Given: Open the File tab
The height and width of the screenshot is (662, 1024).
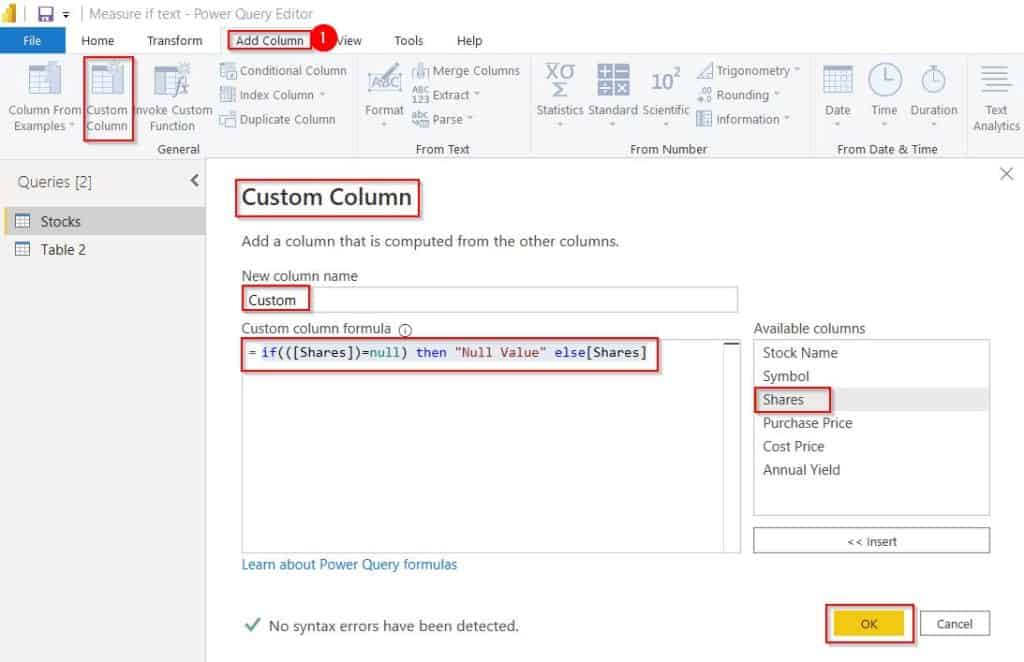Looking at the screenshot, I should click(32, 40).
